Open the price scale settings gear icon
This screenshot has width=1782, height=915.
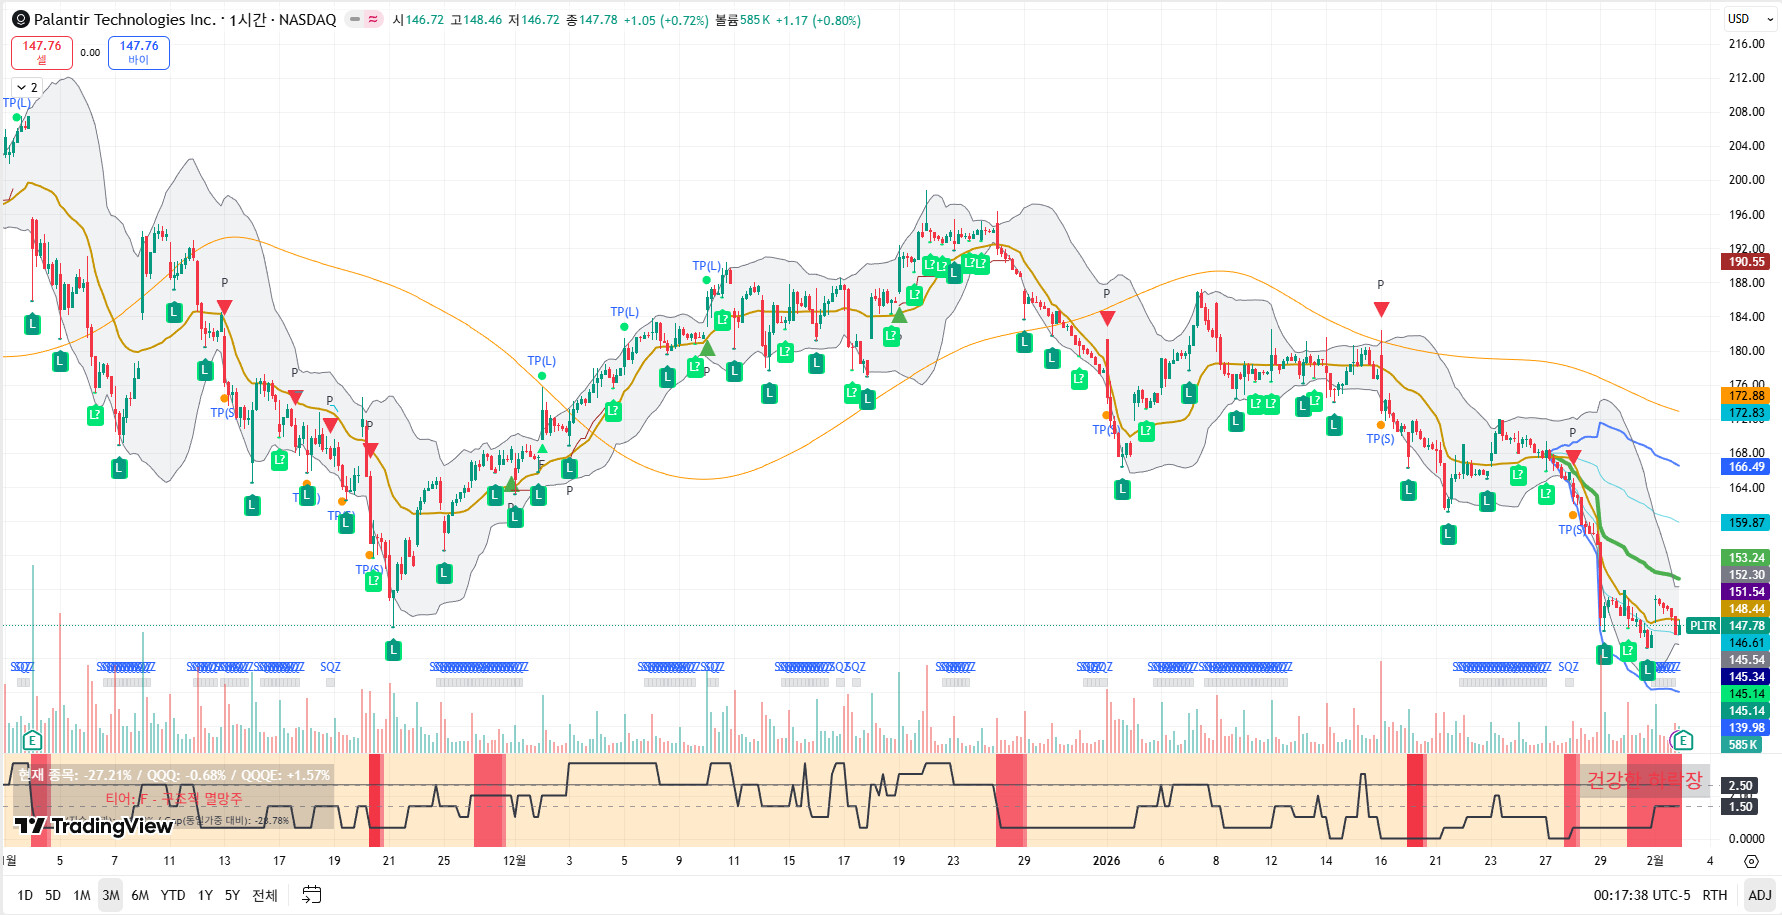[x=1751, y=861]
